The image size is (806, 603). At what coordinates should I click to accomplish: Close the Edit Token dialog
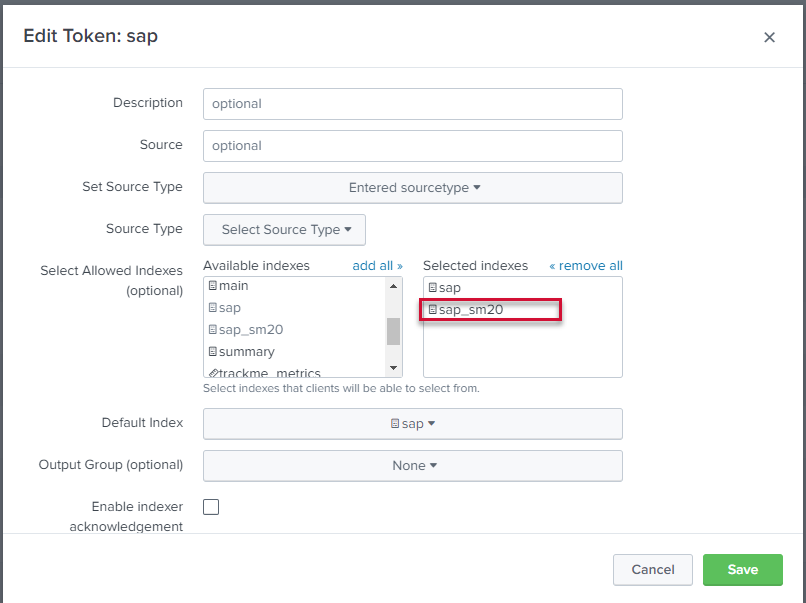click(x=769, y=37)
